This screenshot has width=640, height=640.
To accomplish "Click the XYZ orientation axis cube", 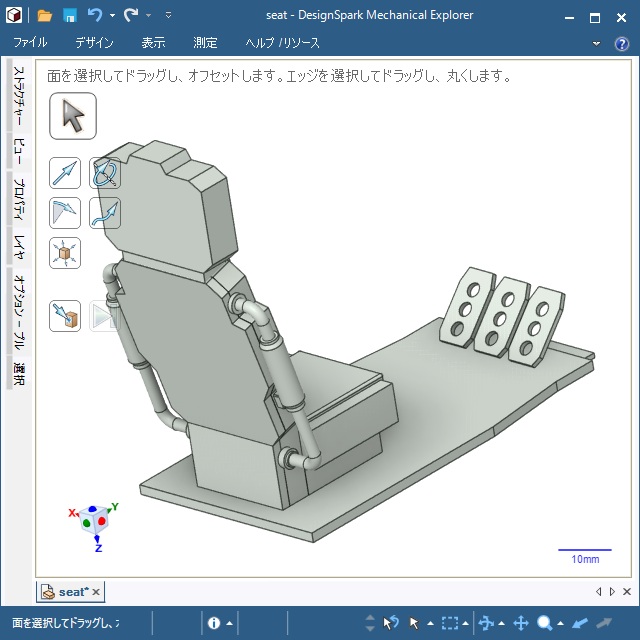I will point(96,522).
